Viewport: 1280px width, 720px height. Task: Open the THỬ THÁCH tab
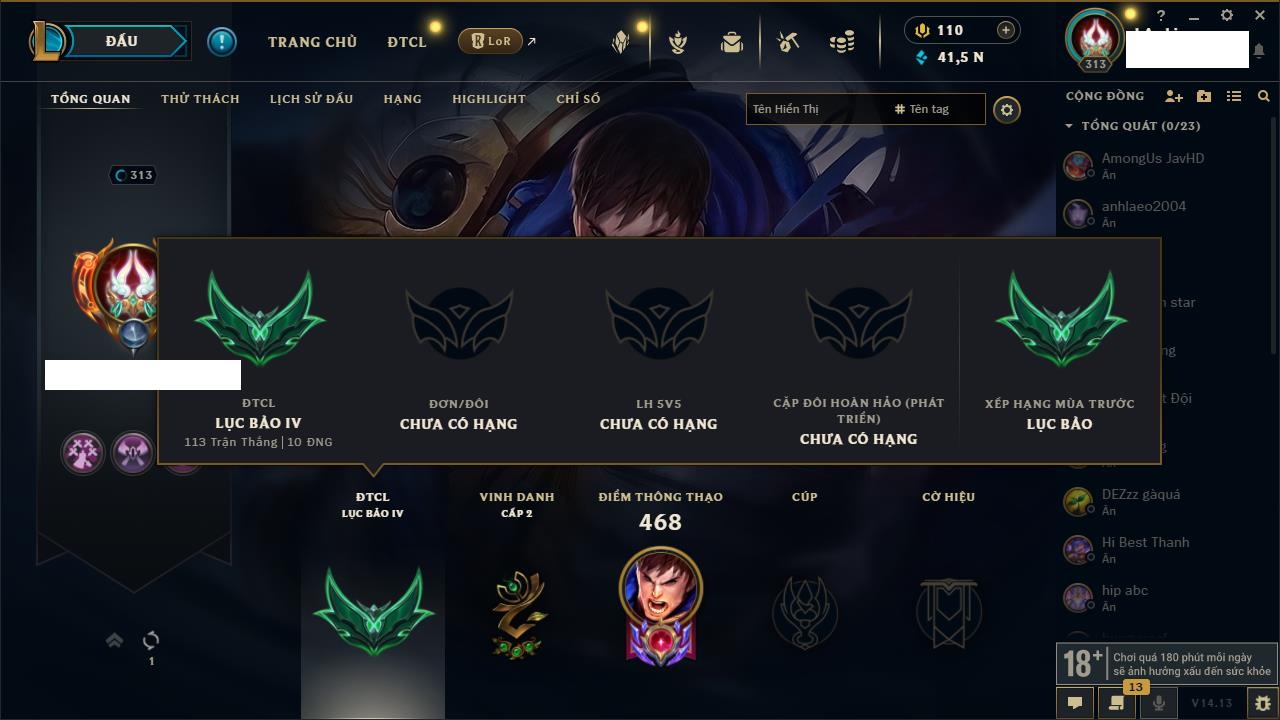click(200, 99)
